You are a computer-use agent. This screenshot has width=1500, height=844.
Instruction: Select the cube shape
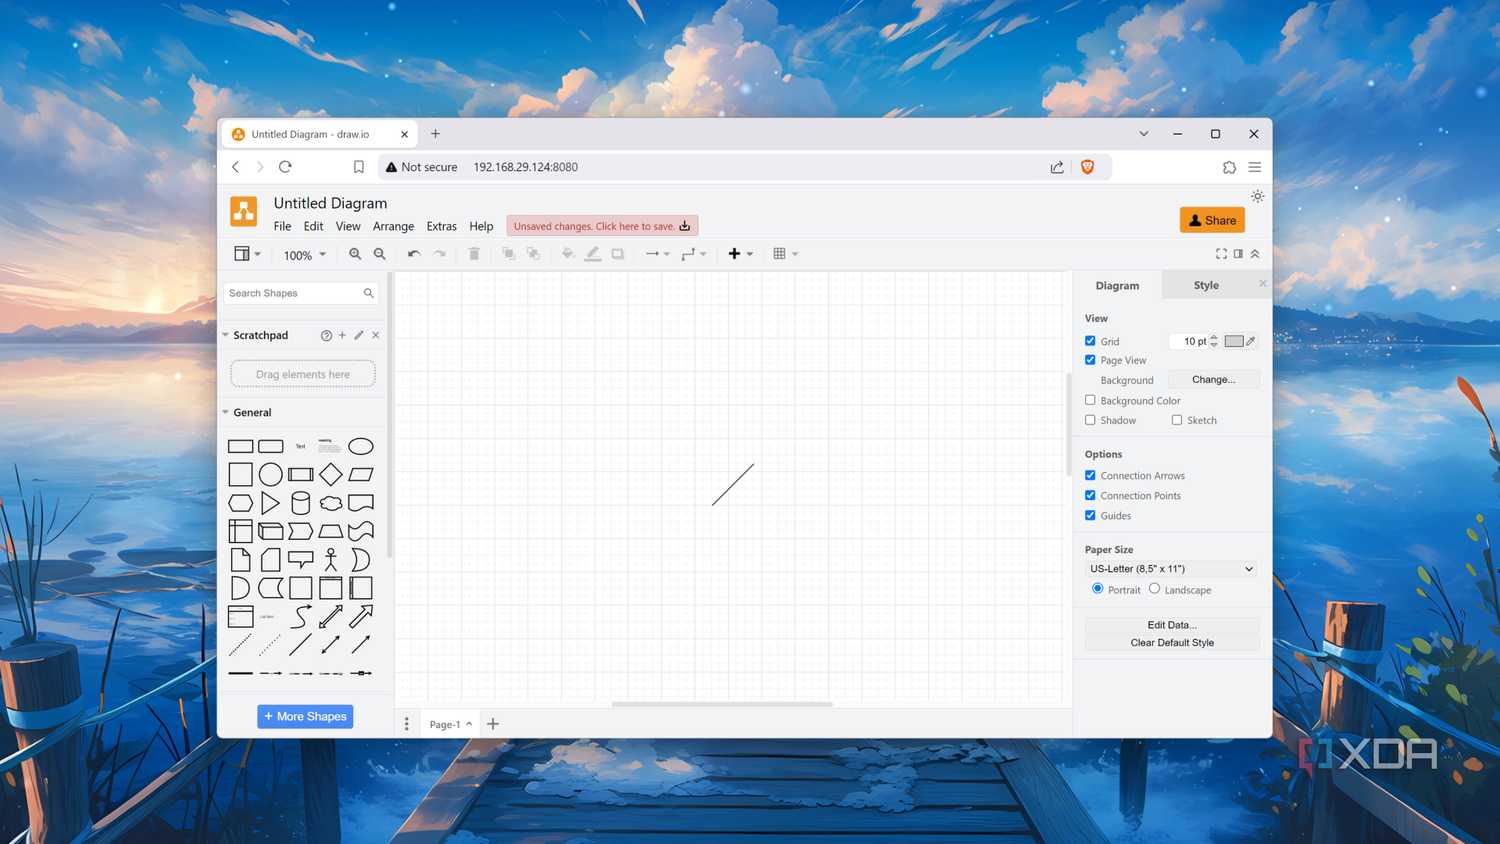pyautogui.click(x=271, y=531)
